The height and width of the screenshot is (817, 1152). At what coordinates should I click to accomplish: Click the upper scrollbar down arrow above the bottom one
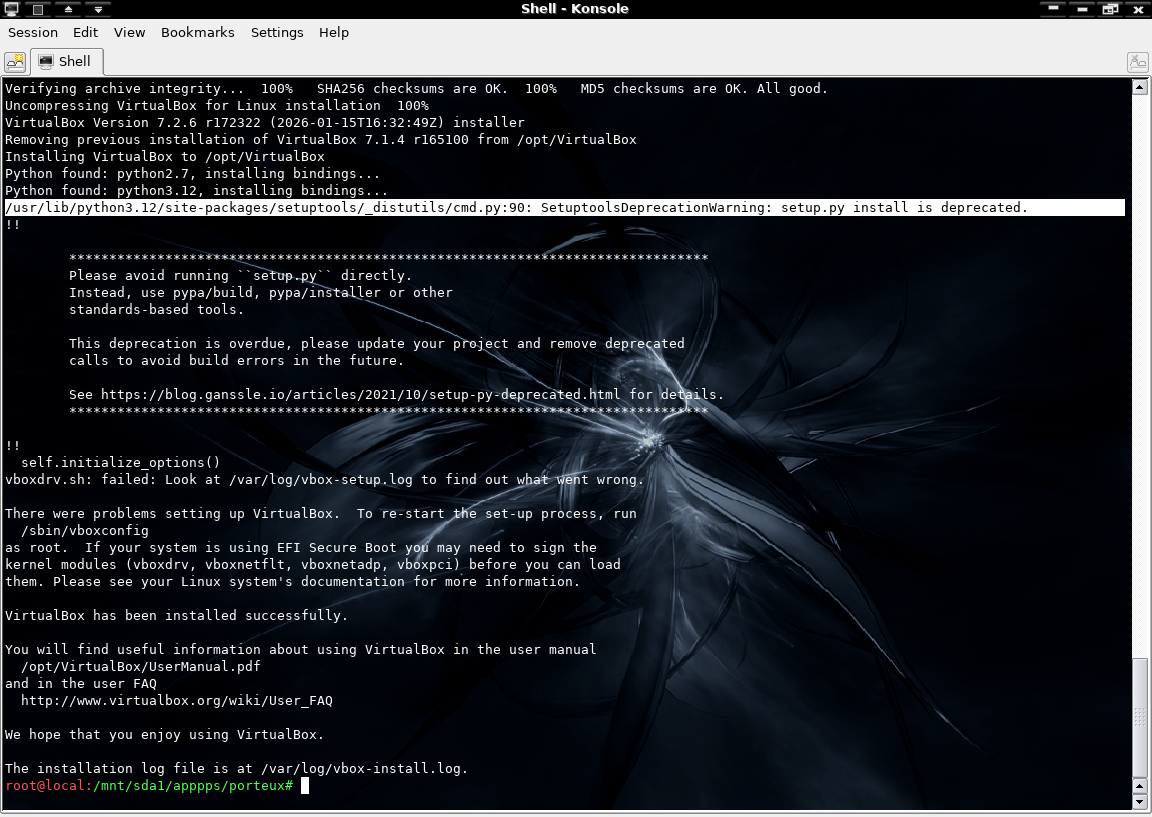(1140, 786)
